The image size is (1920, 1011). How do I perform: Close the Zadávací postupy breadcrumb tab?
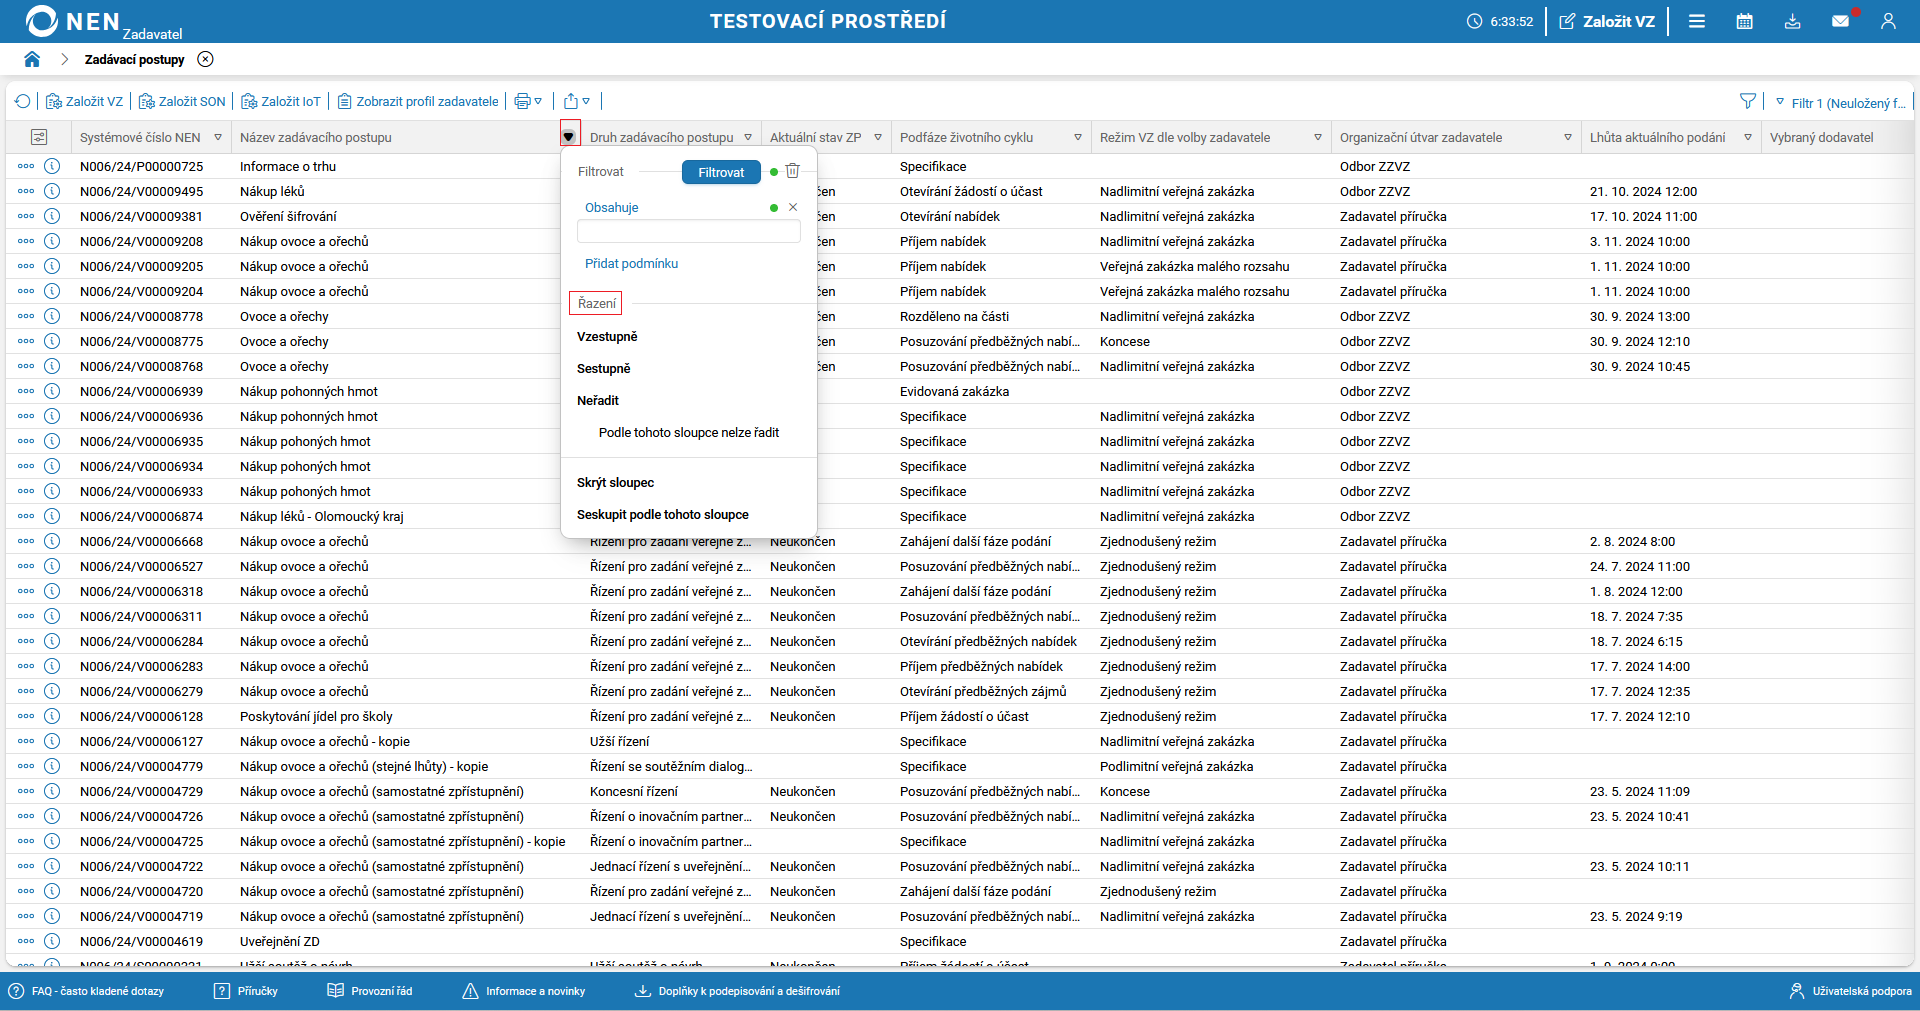tap(205, 59)
